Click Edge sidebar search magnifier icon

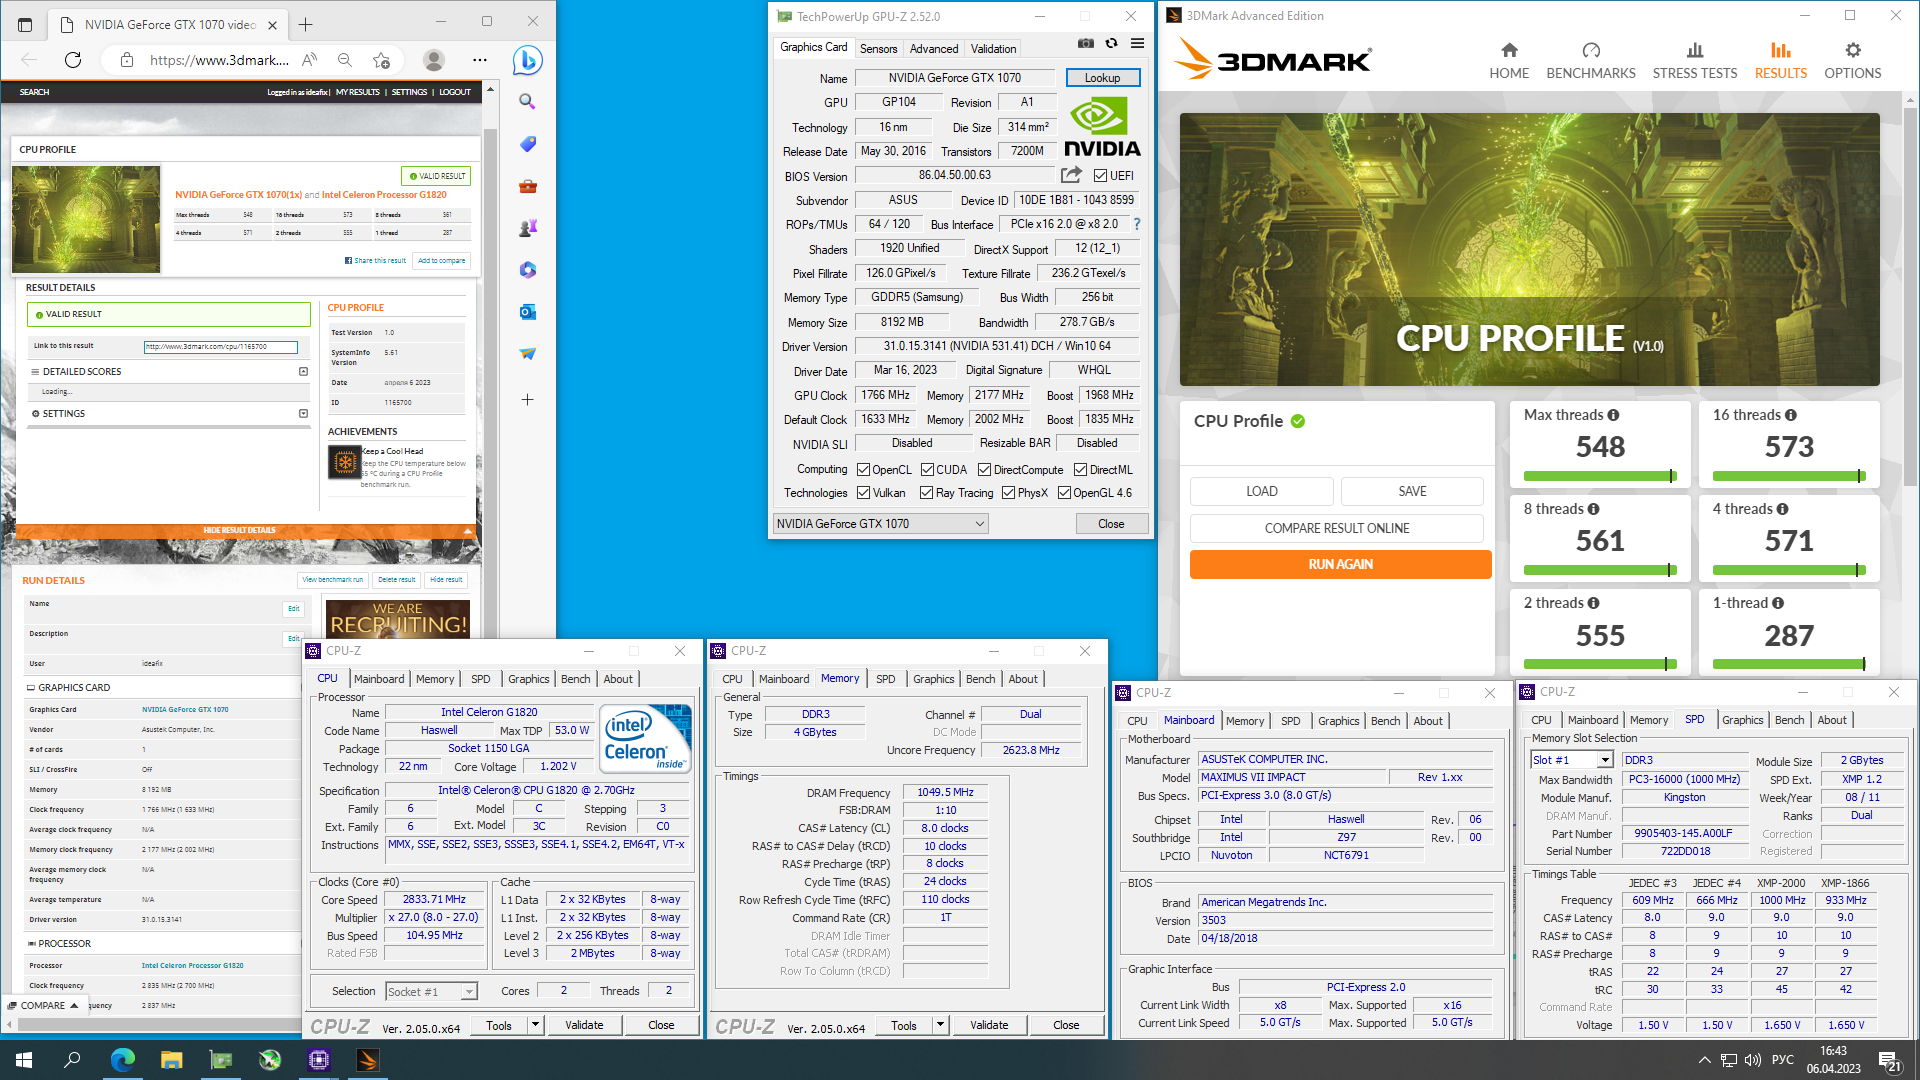[528, 101]
